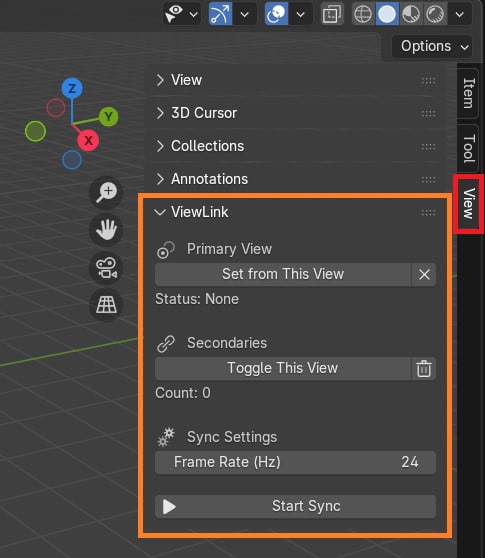This screenshot has width=485, height=558.
Task: Click the Z axis on navigation gizmo
Action: click(72, 88)
